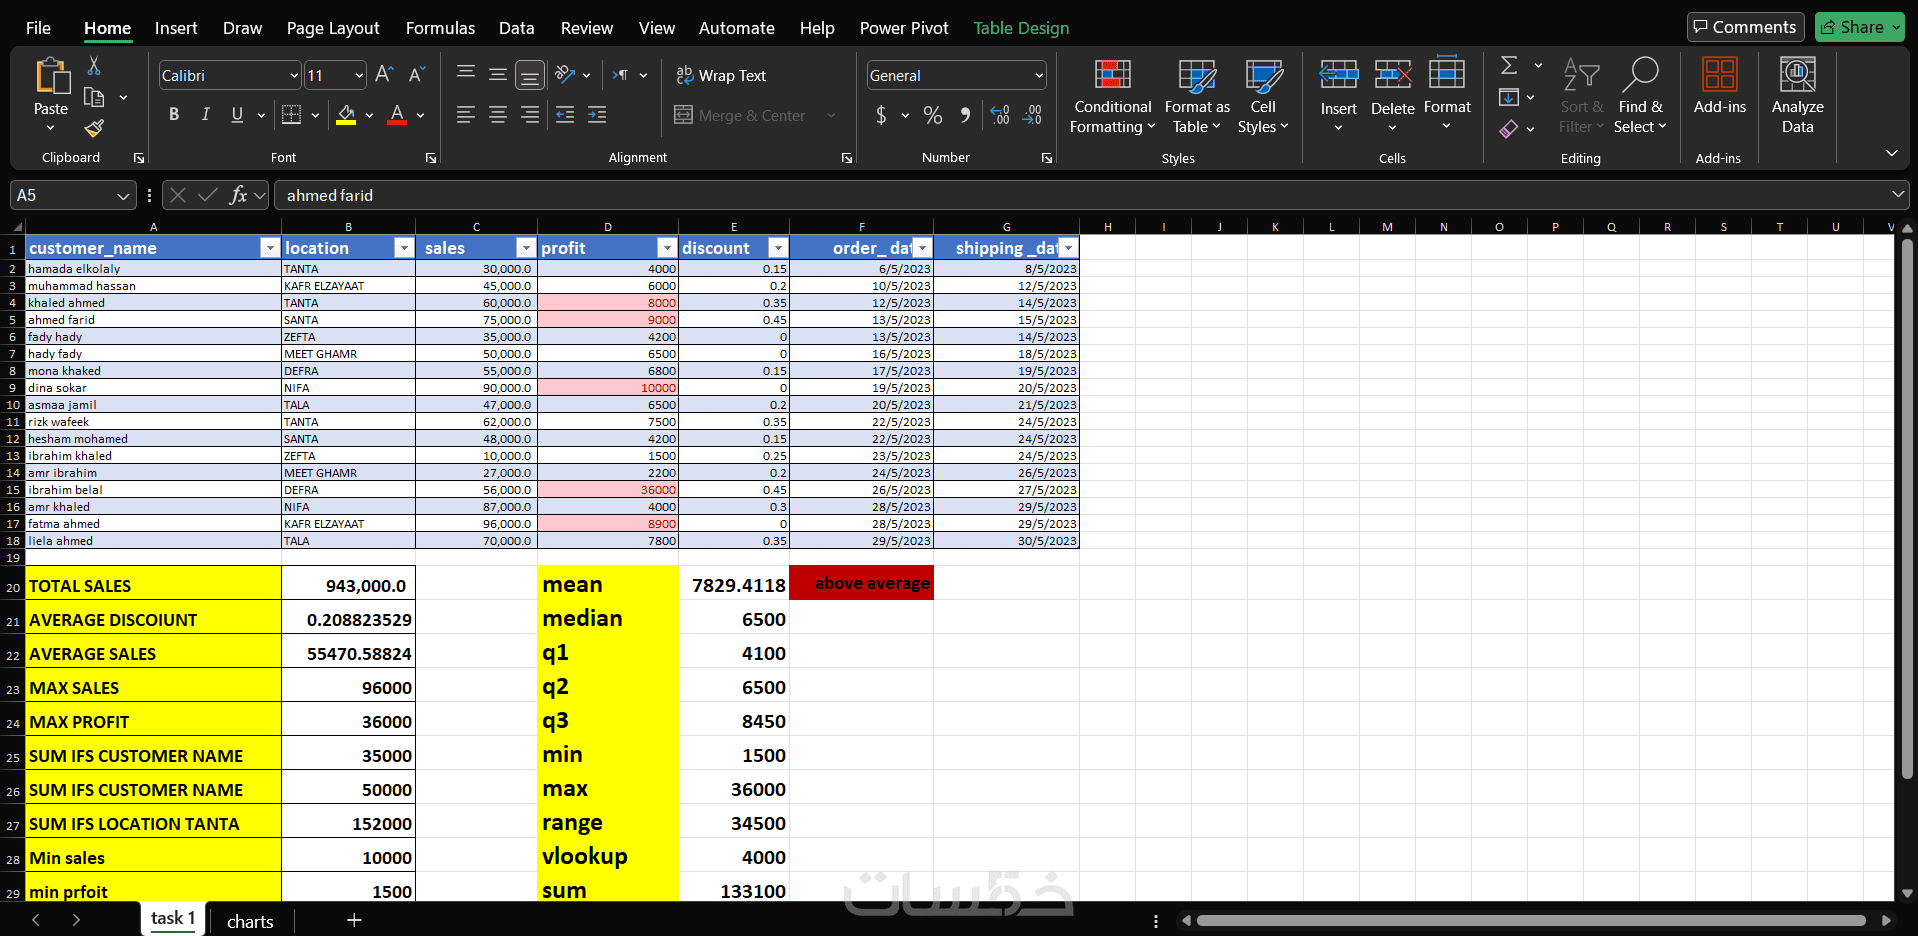Viewport: 1918px width, 936px height.
Task: Decrease decimal places
Action: [x=1032, y=115]
